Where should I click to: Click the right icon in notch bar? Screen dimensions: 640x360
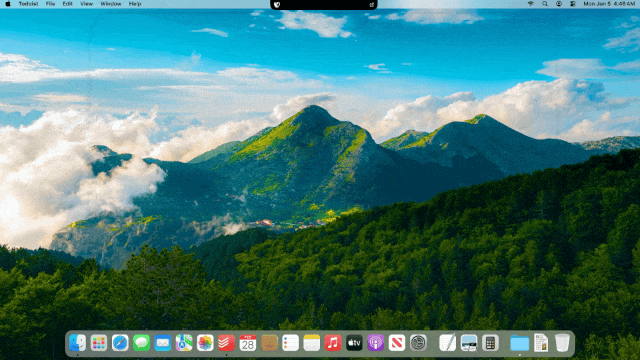coord(371,4)
